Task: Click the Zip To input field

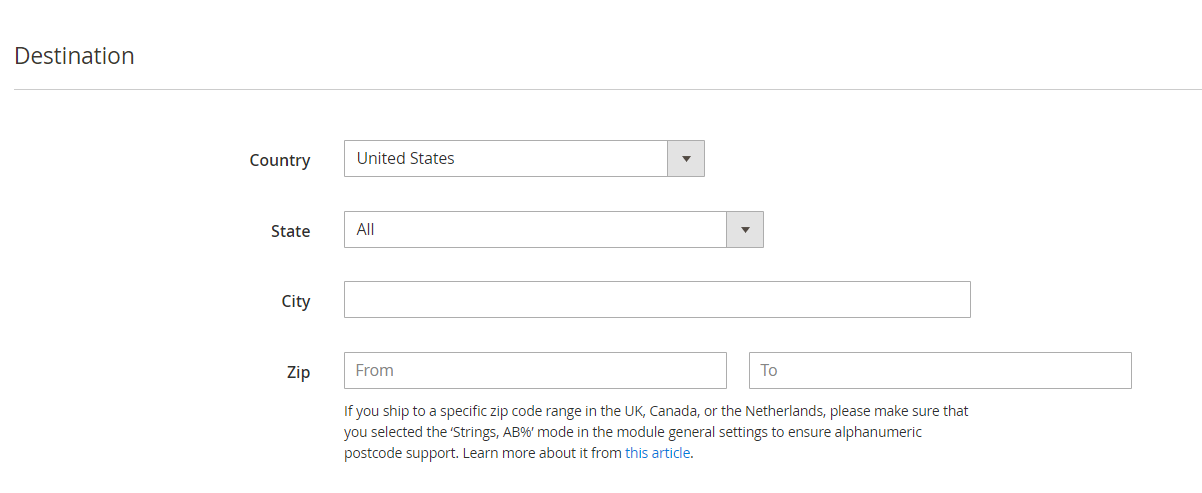Action: [x=940, y=370]
